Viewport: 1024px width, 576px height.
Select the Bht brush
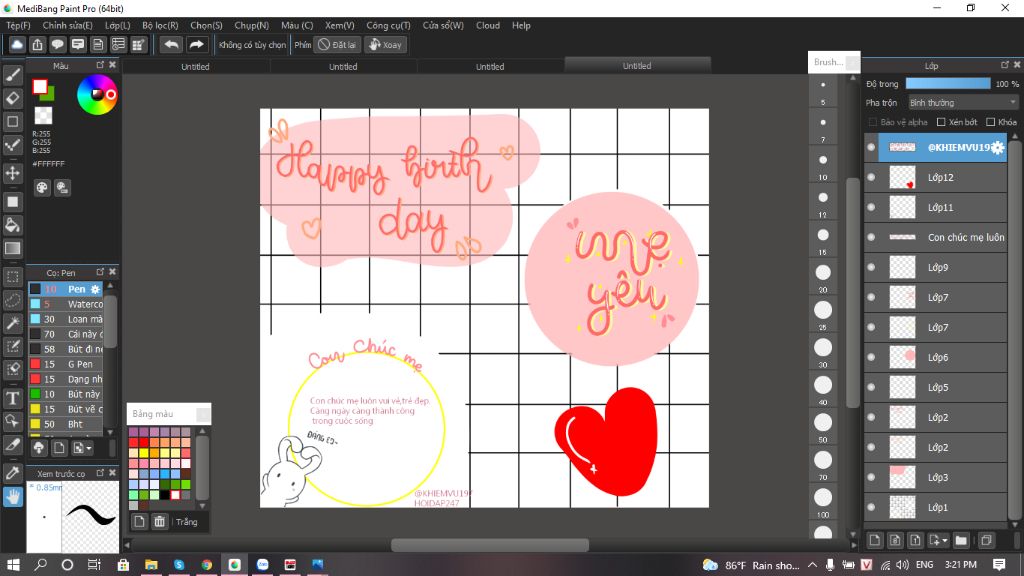[65, 424]
